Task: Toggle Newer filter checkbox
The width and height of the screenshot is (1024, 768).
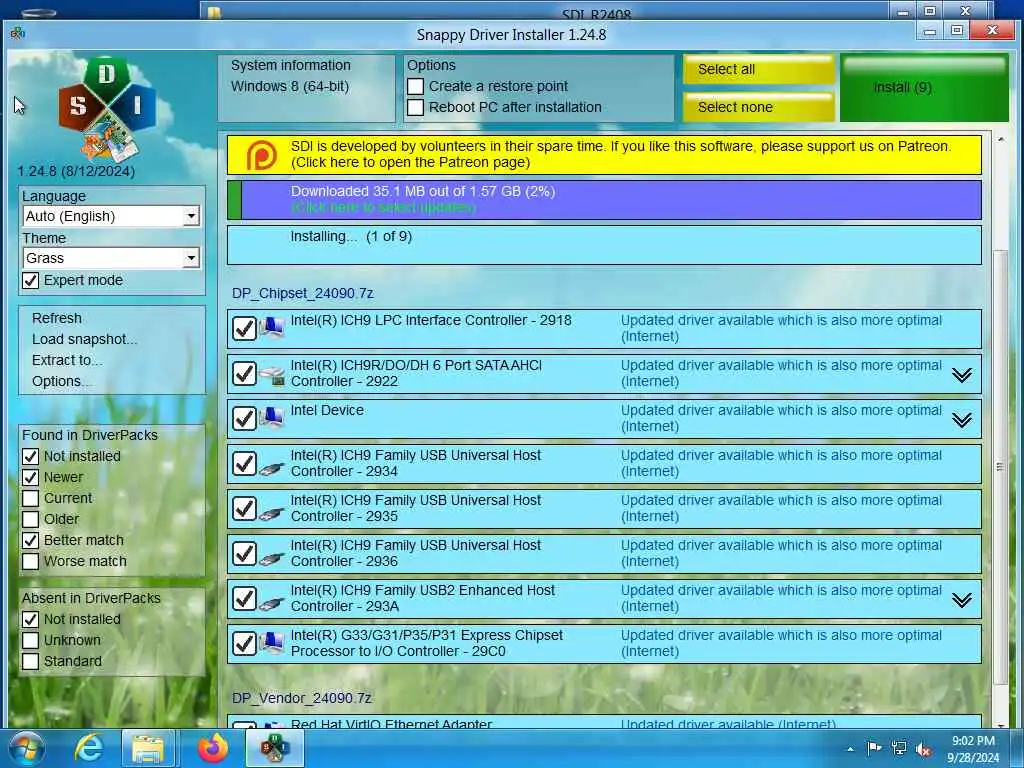Action: click(31, 477)
